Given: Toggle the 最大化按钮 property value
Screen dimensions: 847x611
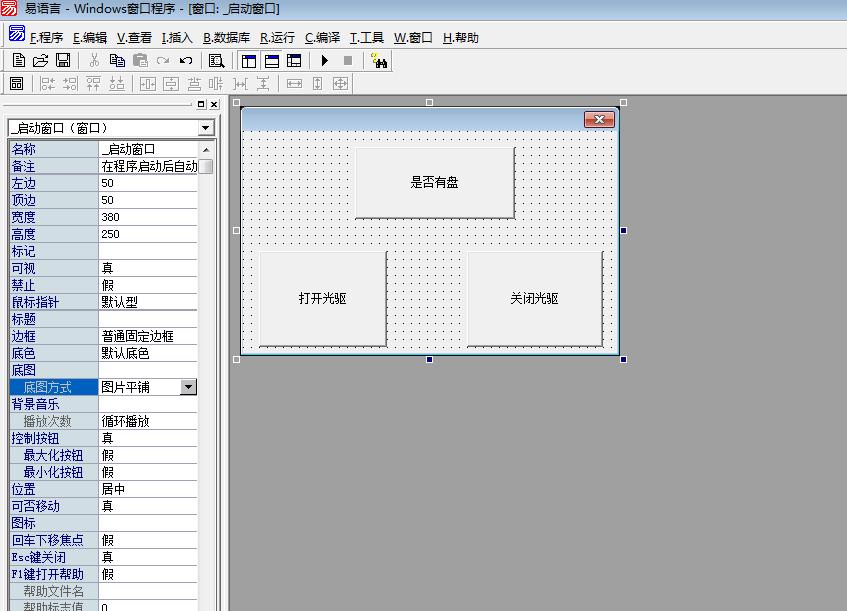Looking at the screenshot, I should tap(148, 455).
